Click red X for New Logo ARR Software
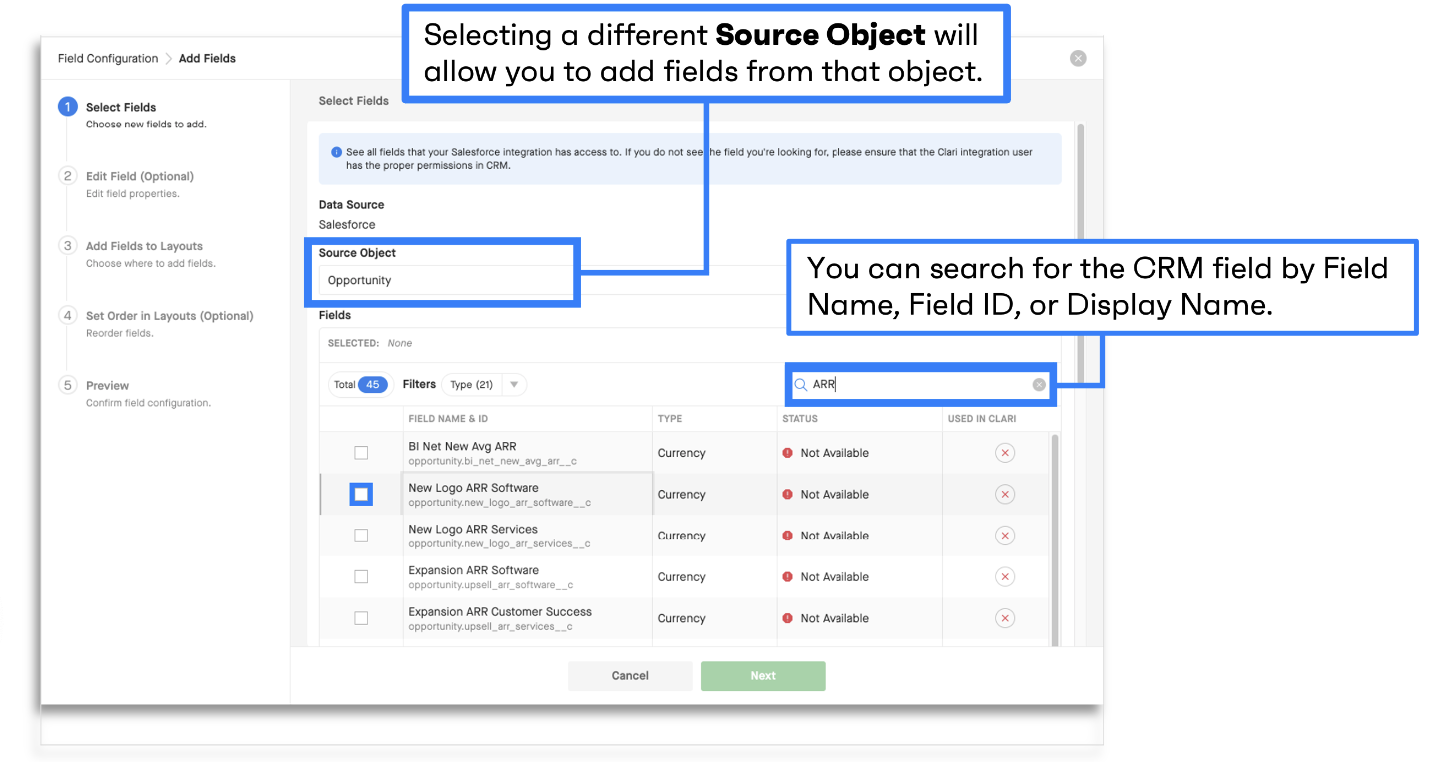The image size is (1436, 762). (1005, 494)
